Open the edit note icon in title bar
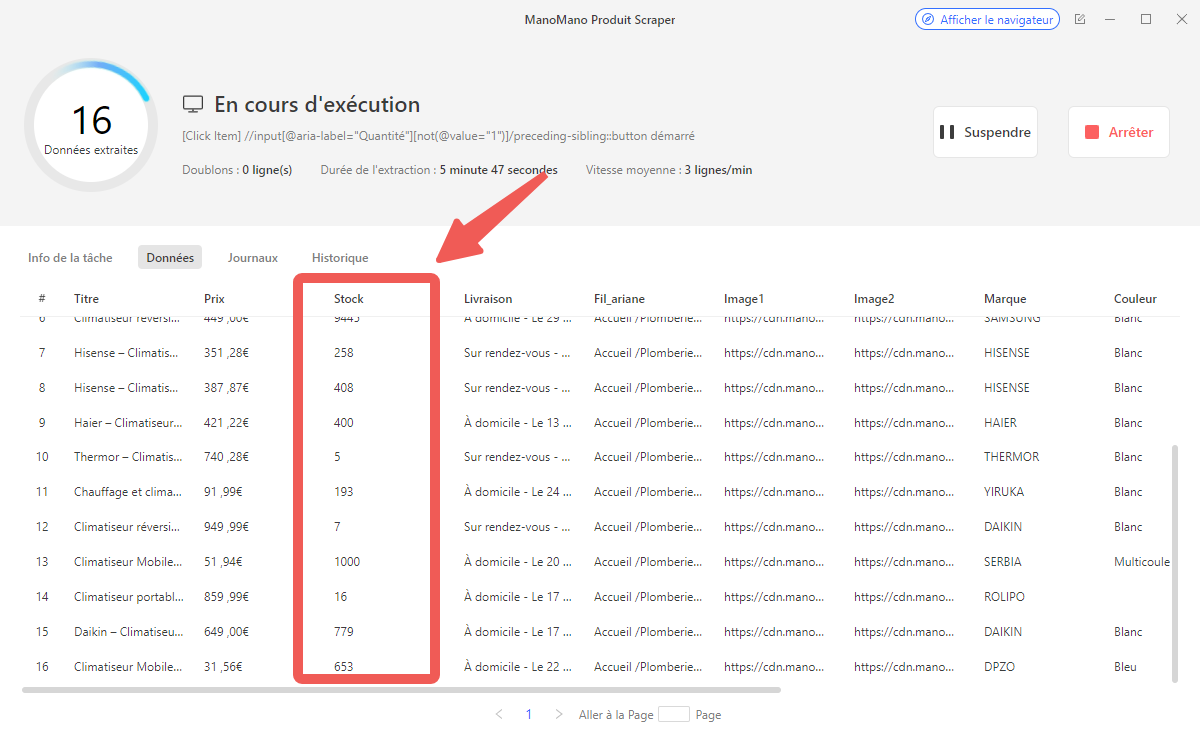This screenshot has height=734, width=1200. coord(1080,20)
